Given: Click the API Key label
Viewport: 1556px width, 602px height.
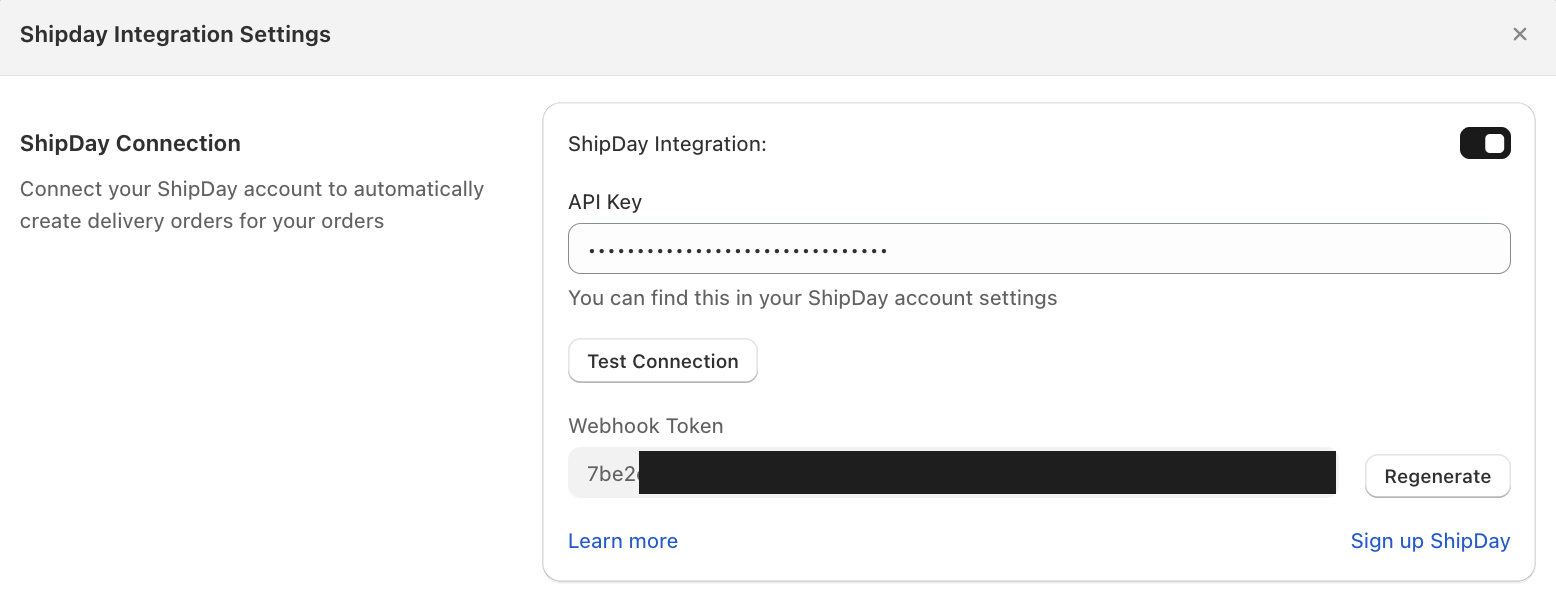Looking at the screenshot, I should [605, 202].
